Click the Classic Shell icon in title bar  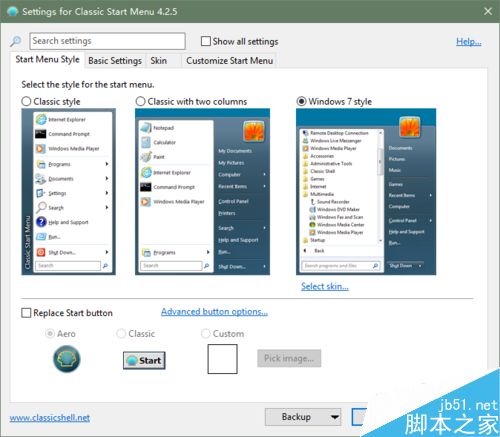click(12, 12)
